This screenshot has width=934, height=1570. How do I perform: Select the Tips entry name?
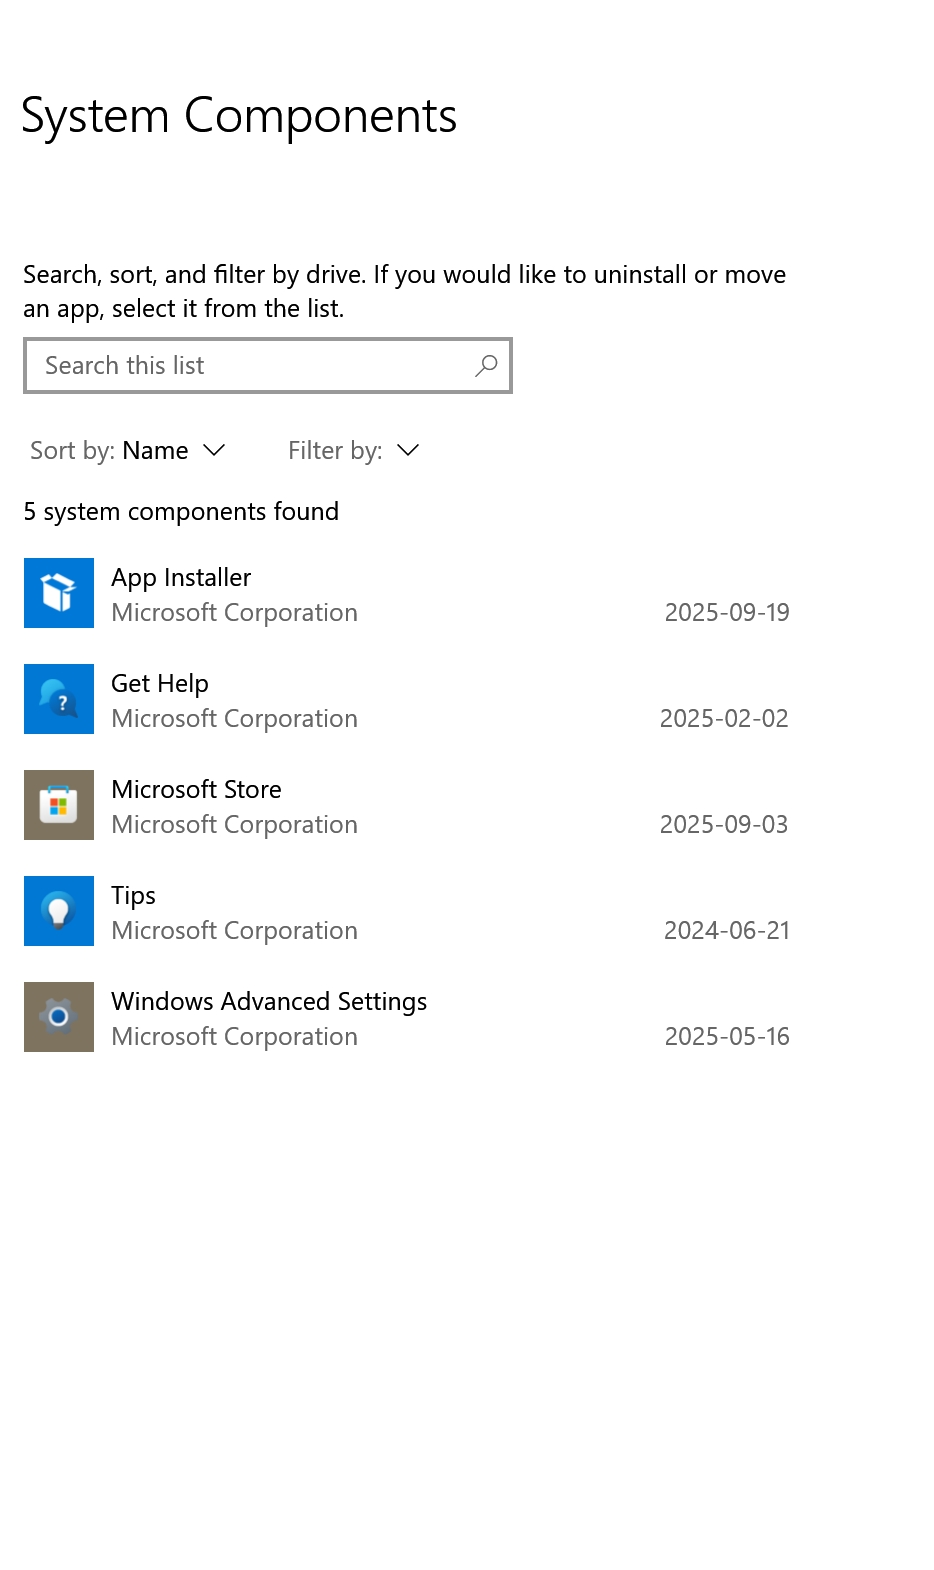point(133,896)
